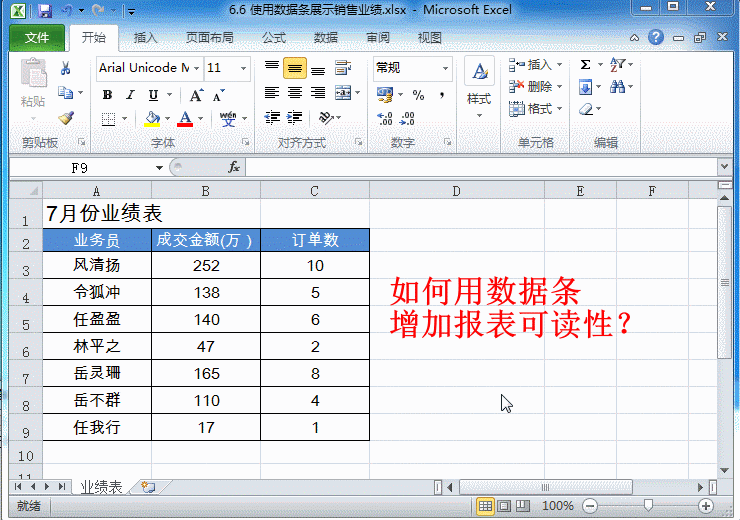Decrease font size with small A
Screen dimensions: 740x520
[x=218, y=95]
